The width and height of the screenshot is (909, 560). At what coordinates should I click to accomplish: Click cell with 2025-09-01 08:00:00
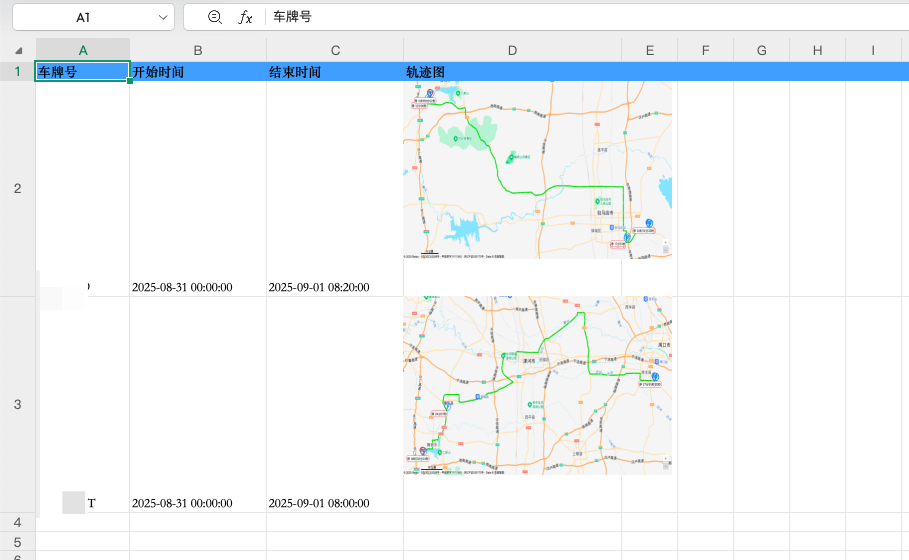point(335,405)
